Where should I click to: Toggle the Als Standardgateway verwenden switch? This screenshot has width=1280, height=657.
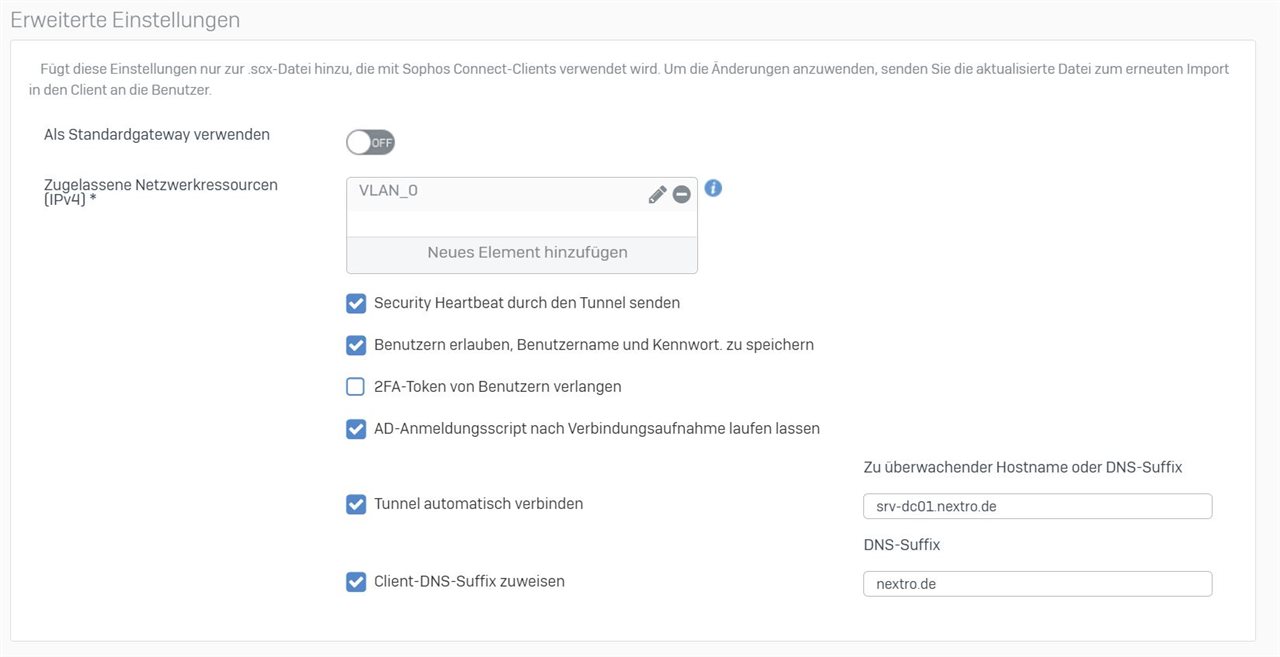[x=371, y=142]
